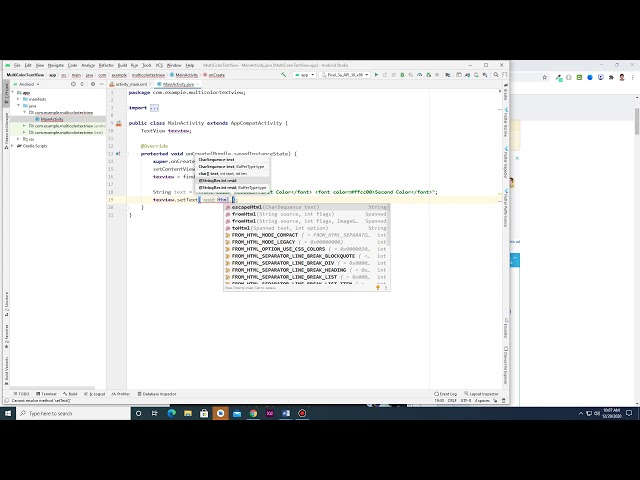Open the Logcat tool window
Viewport: 640px width, 480px height.
pos(94,394)
